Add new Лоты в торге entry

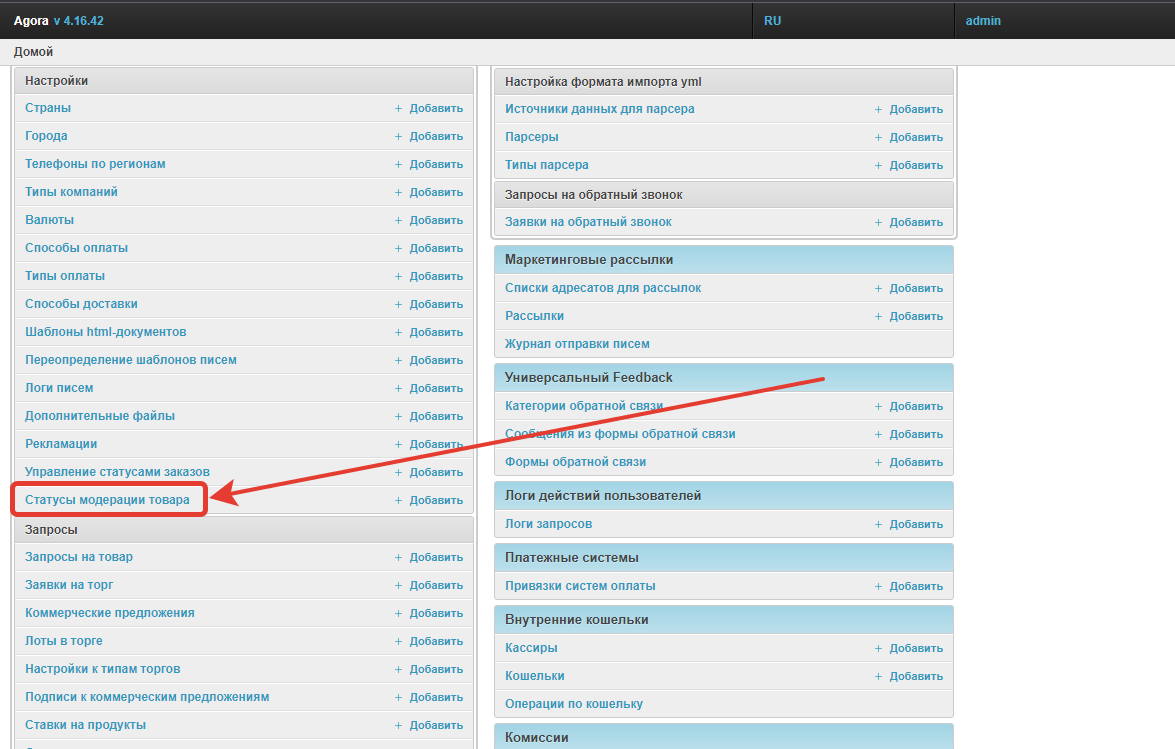(x=428, y=641)
